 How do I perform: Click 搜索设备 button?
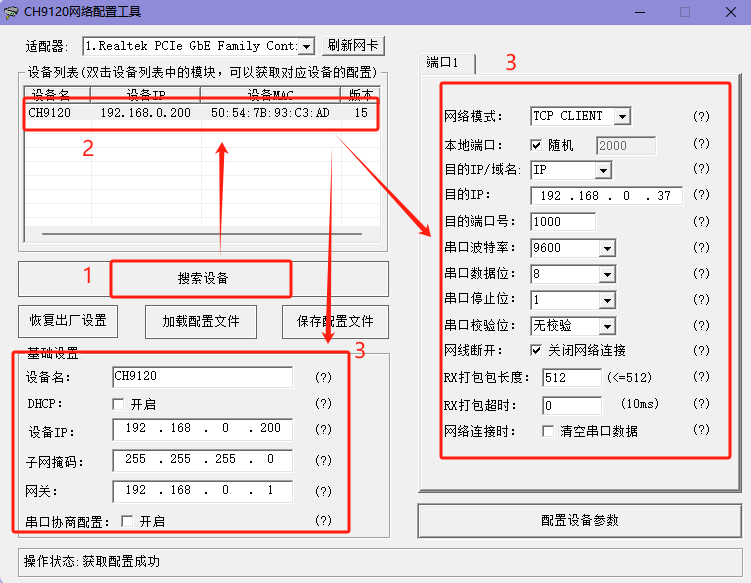click(203, 279)
